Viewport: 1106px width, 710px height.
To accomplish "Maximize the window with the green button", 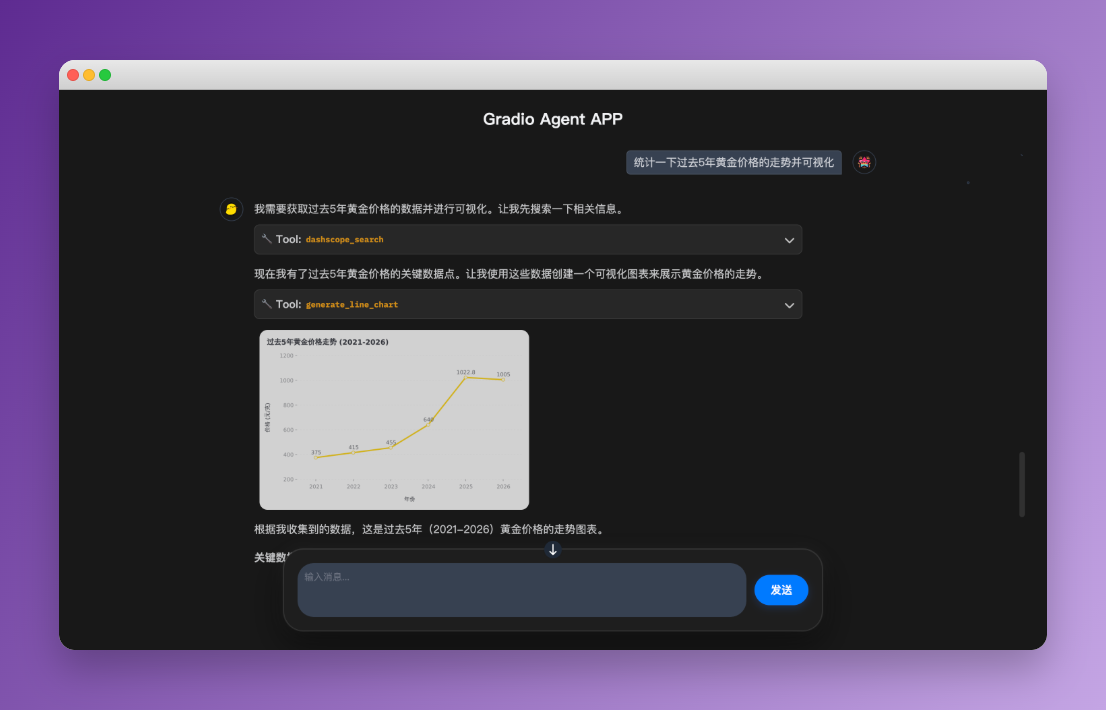I will [105, 75].
